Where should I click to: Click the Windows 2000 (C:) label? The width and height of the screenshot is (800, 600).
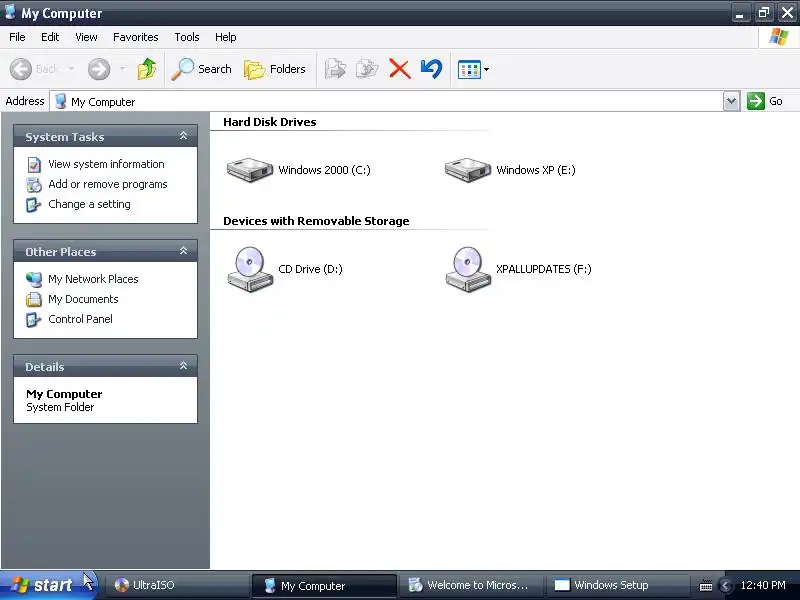[x=324, y=170]
